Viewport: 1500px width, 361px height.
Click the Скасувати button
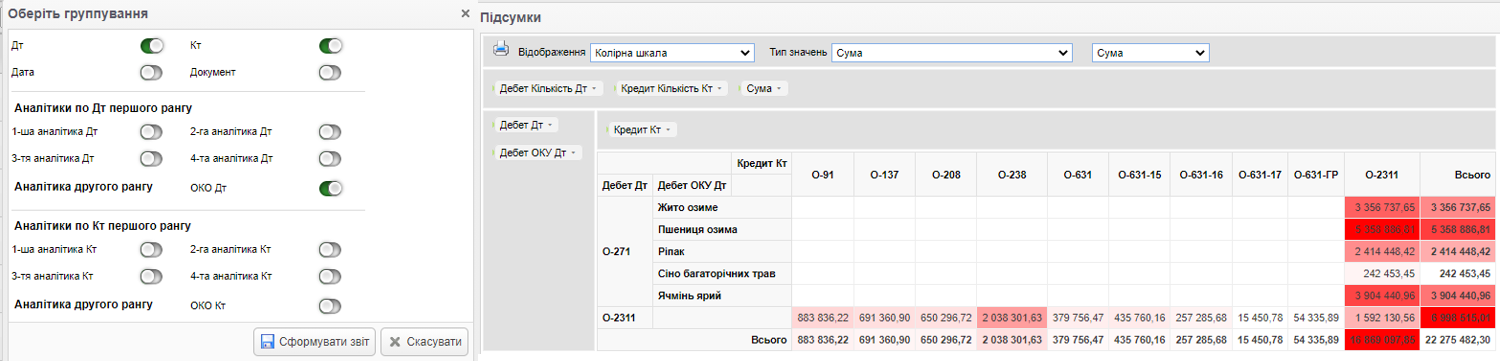coord(424,342)
